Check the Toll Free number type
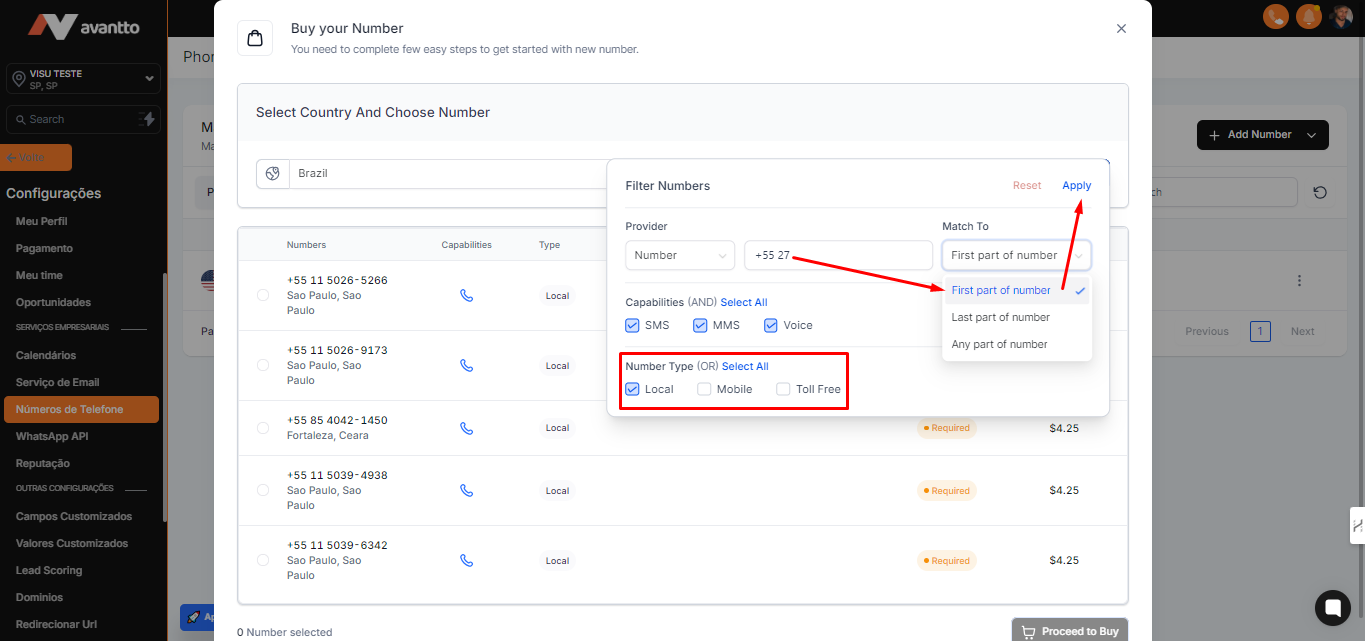The image size is (1365, 641). [783, 389]
